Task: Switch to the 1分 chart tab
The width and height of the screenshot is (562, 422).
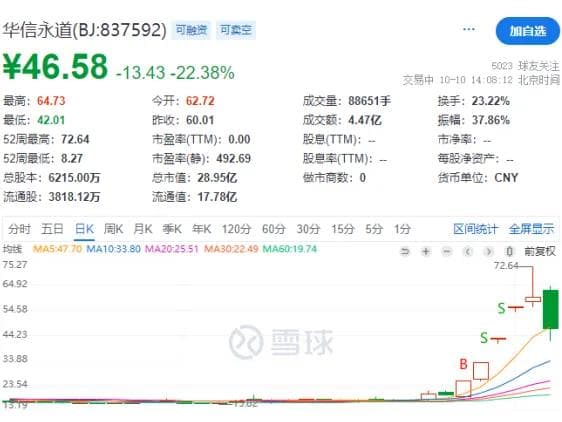Action: (402, 229)
